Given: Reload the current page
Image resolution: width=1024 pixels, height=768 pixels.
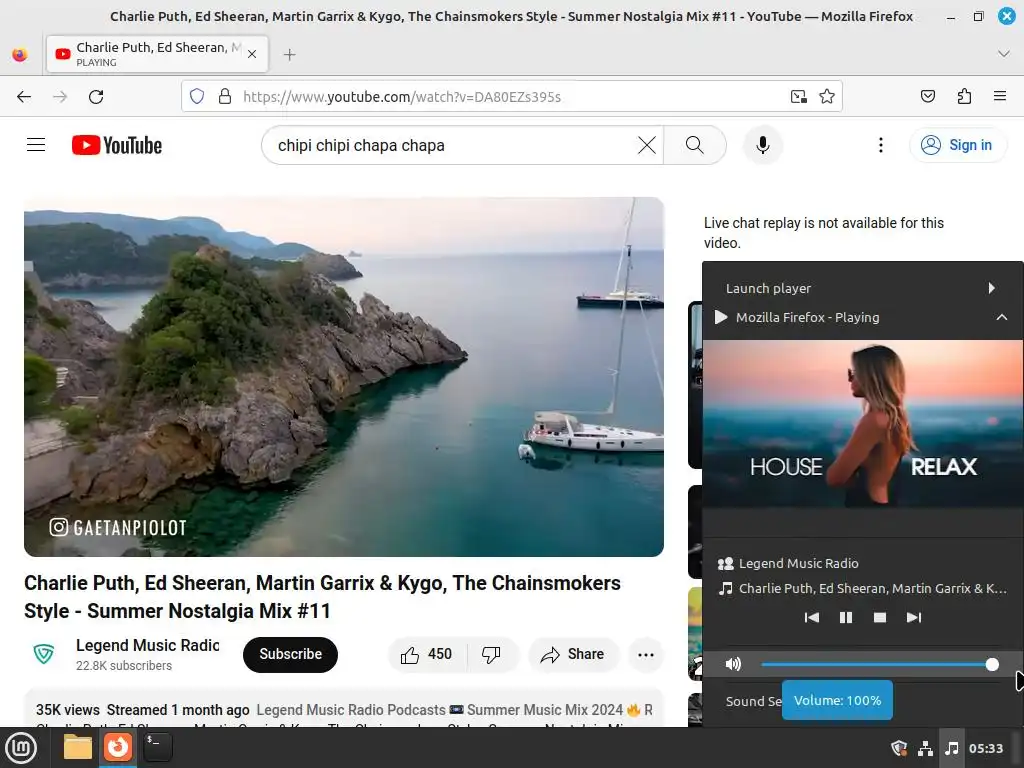Looking at the screenshot, I should (x=96, y=97).
